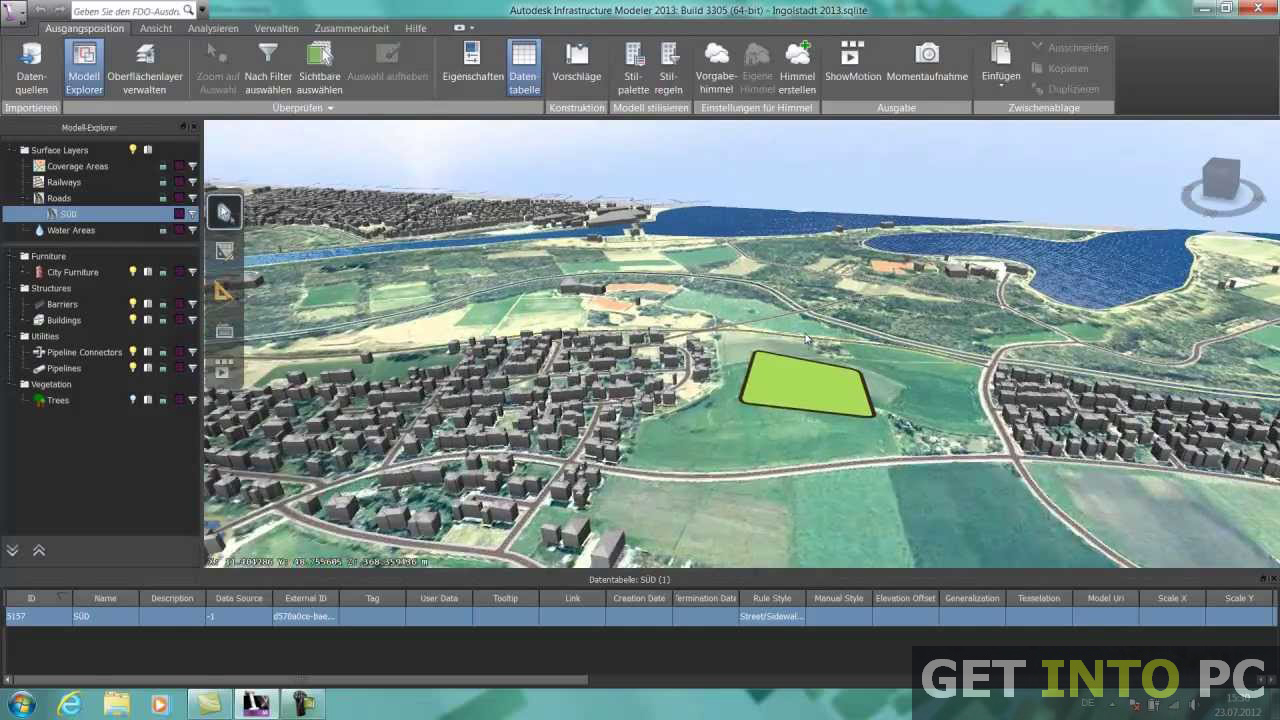The width and height of the screenshot is (1280, 720).
Task: Toggle the Modell Explorer ribbon button
Action: tap(84, 68)
